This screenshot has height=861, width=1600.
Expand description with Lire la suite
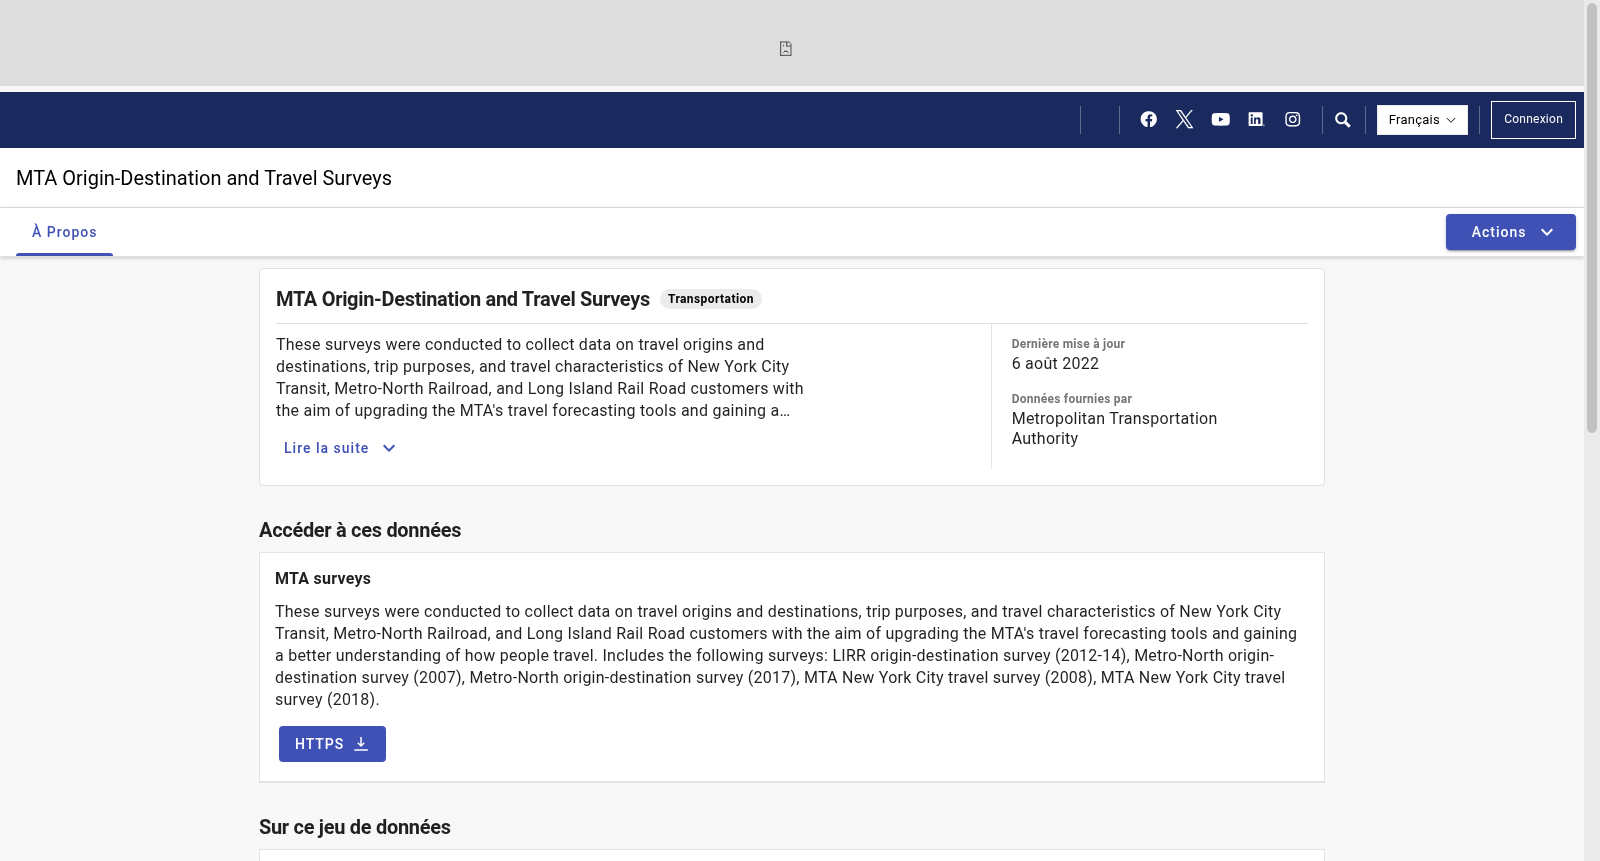pyautogui.click(x=339, y=448)
